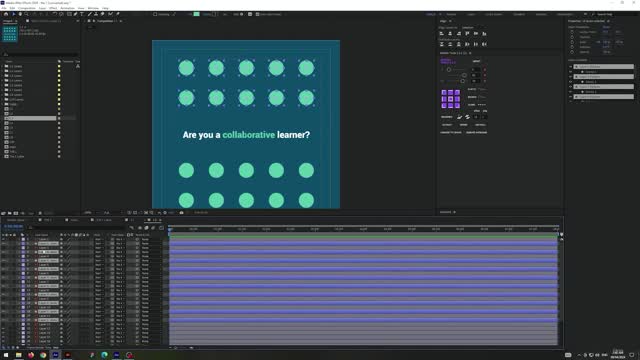This screenshot has width=640, height=360.
Task: Open the blending Mode dropdown for layer 3
Action: [99, 248]
